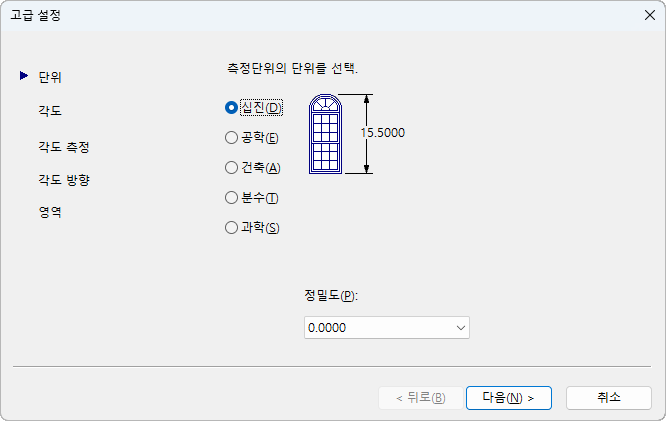Click the 15.5000 dimension sample text
The height and width of the screenshot is (421, 666).
pyautogui.click(x=383, y=133)
